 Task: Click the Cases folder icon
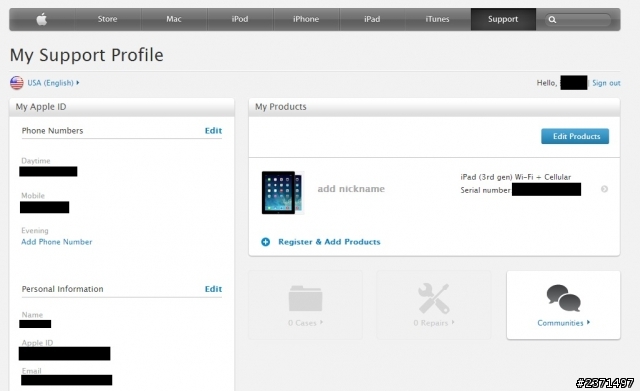(305, 298)
